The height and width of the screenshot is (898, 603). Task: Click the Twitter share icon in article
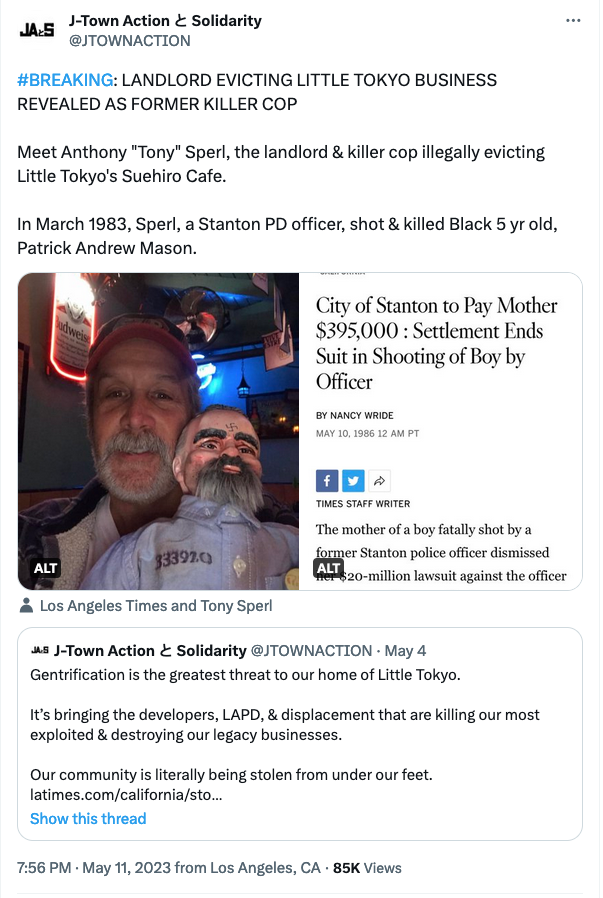[x=353, y=480]
